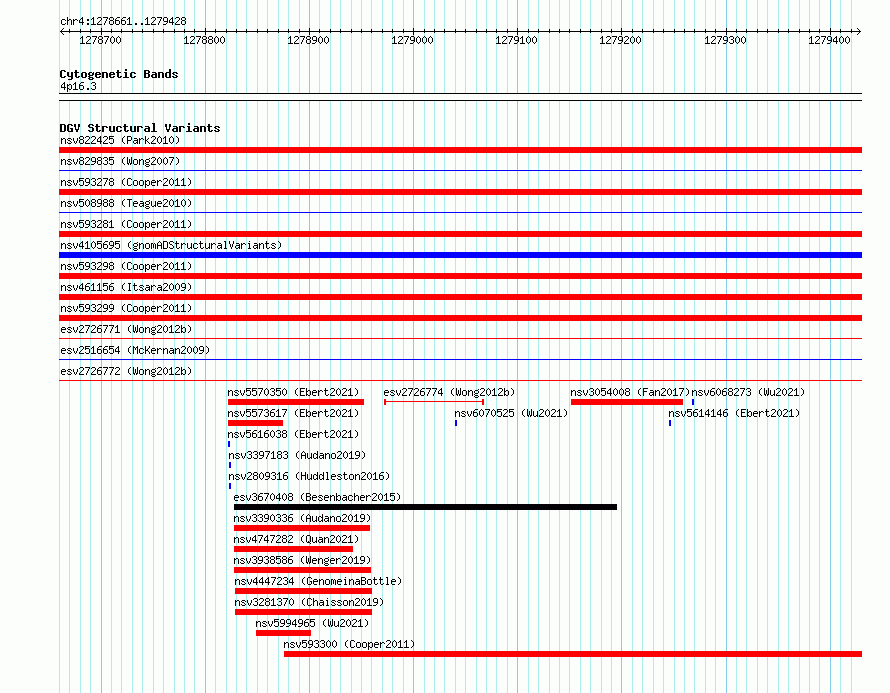Click the nsv822425 (Park2010) variant label

pyautogui.click(x=120, y=140)
